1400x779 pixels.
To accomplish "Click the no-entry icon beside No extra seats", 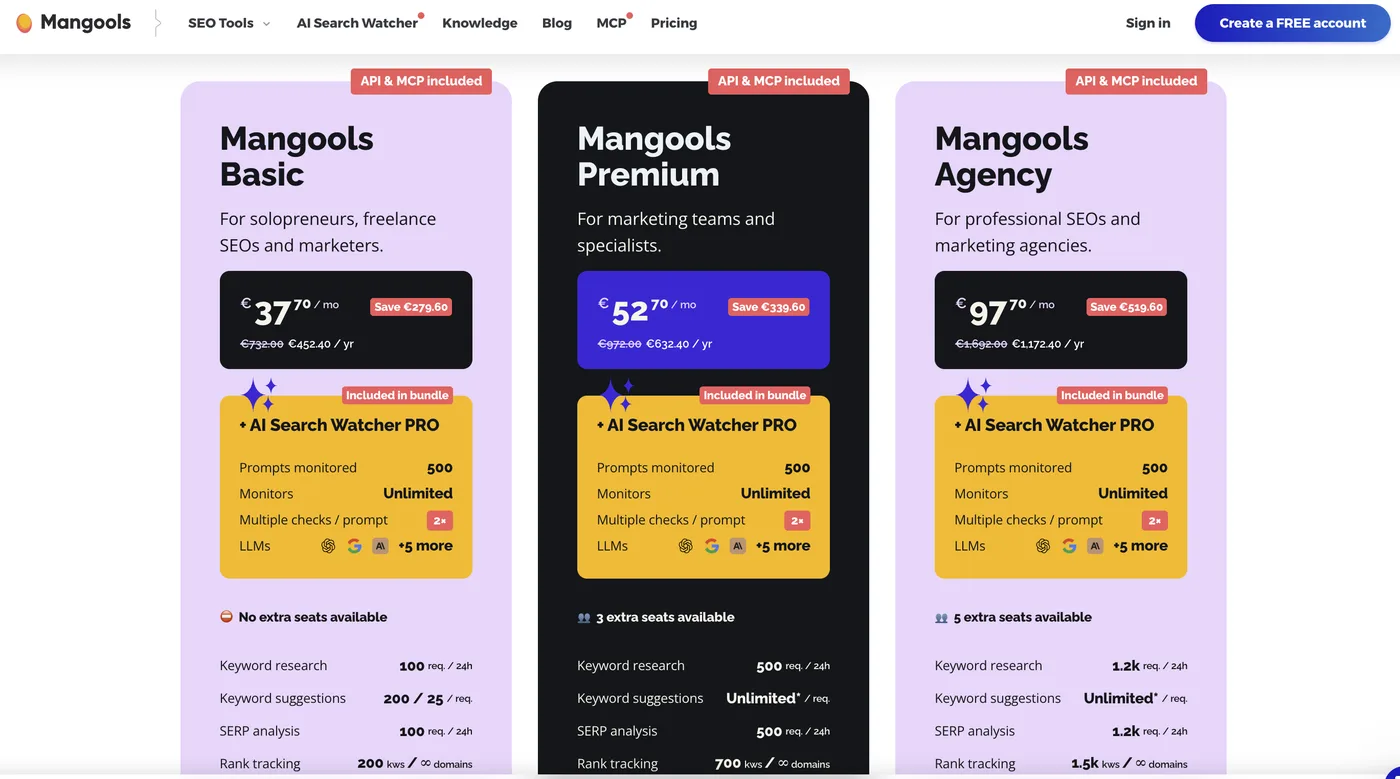I will pos(226,617).
